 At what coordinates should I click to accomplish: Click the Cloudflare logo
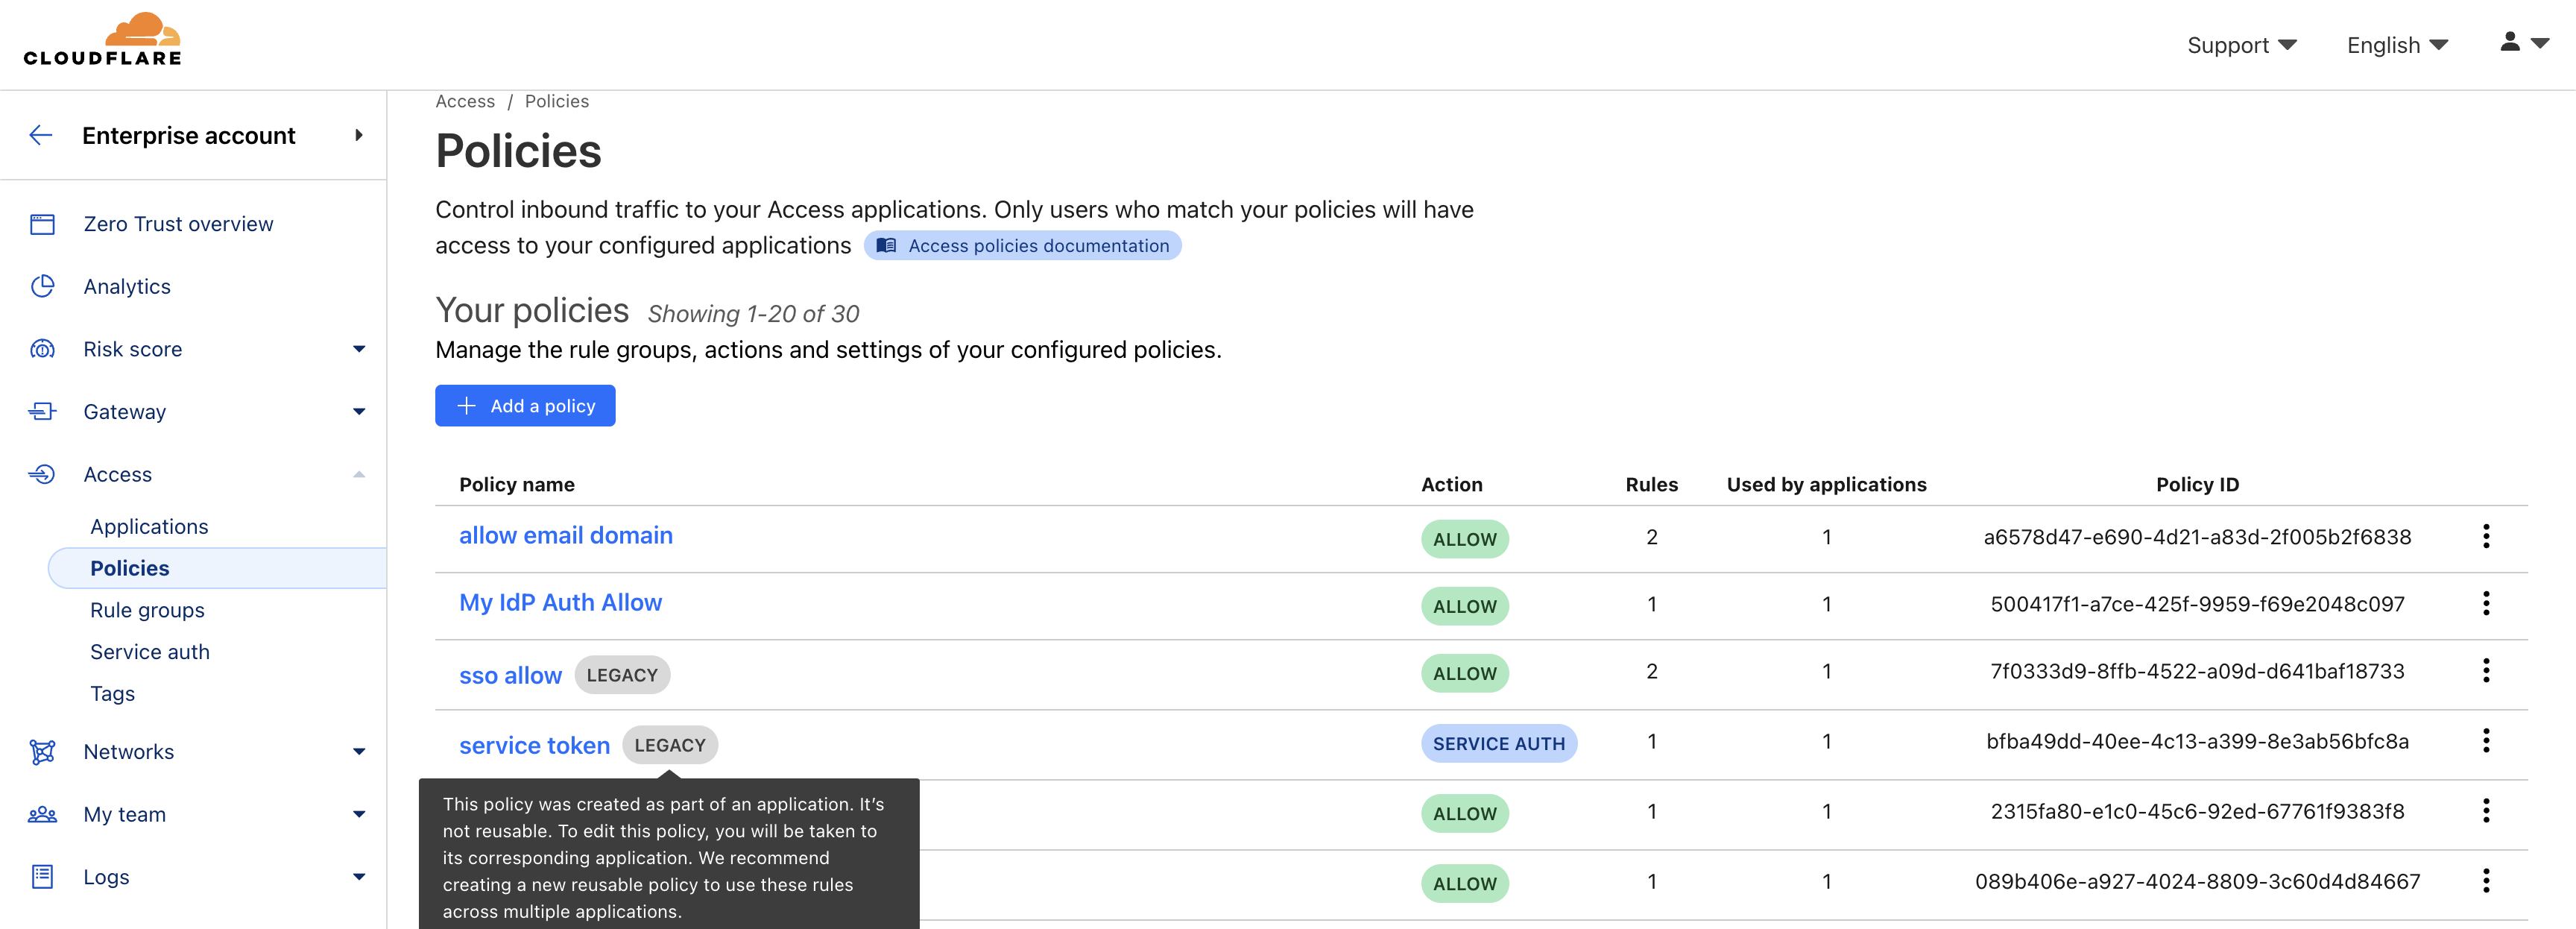(x=102, y=40)
